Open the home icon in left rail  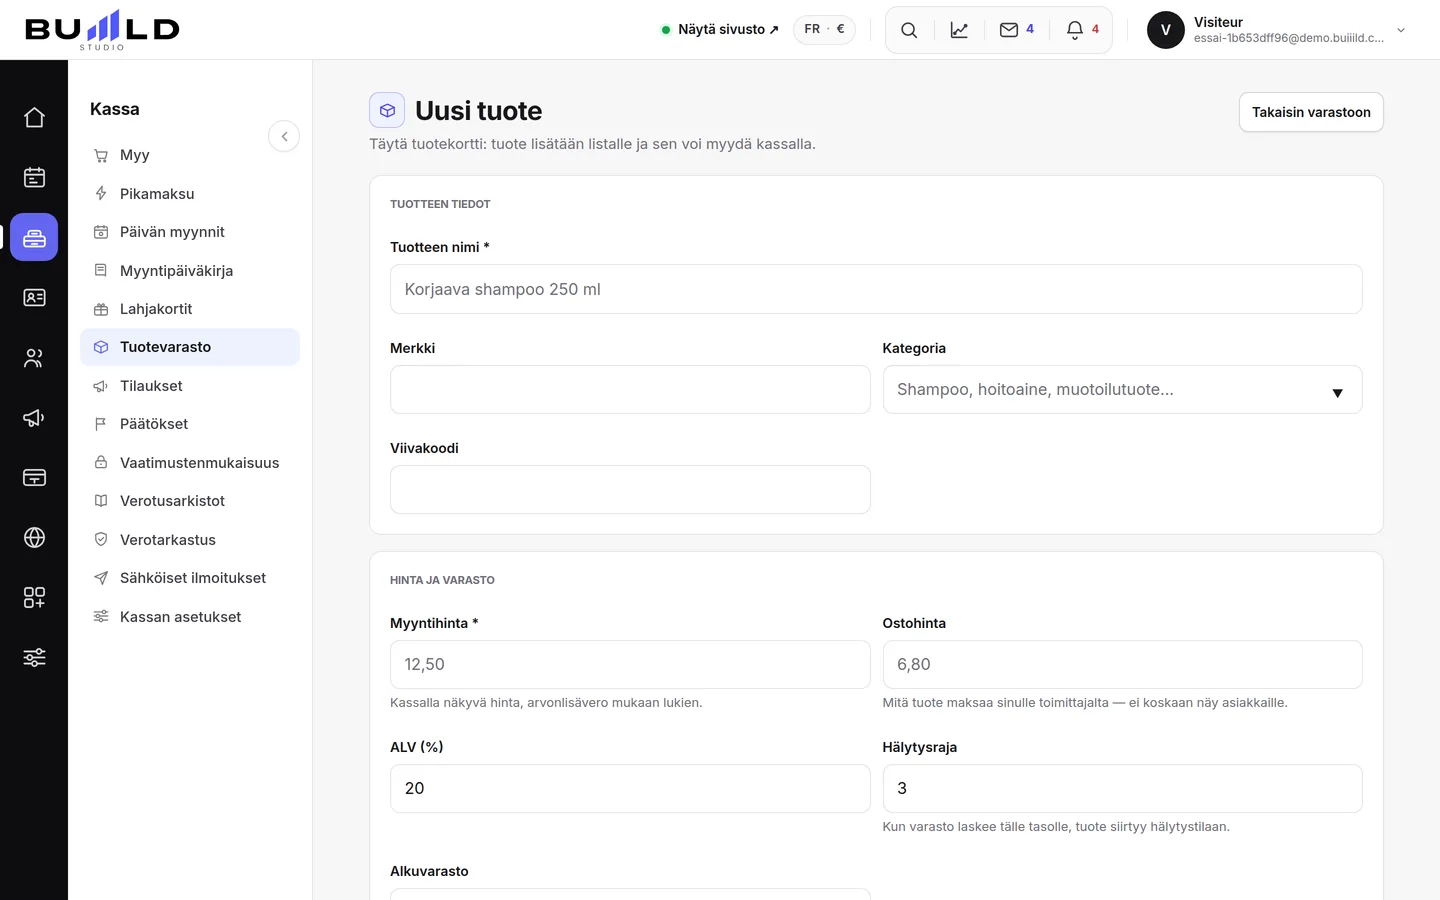coord(34,118)
